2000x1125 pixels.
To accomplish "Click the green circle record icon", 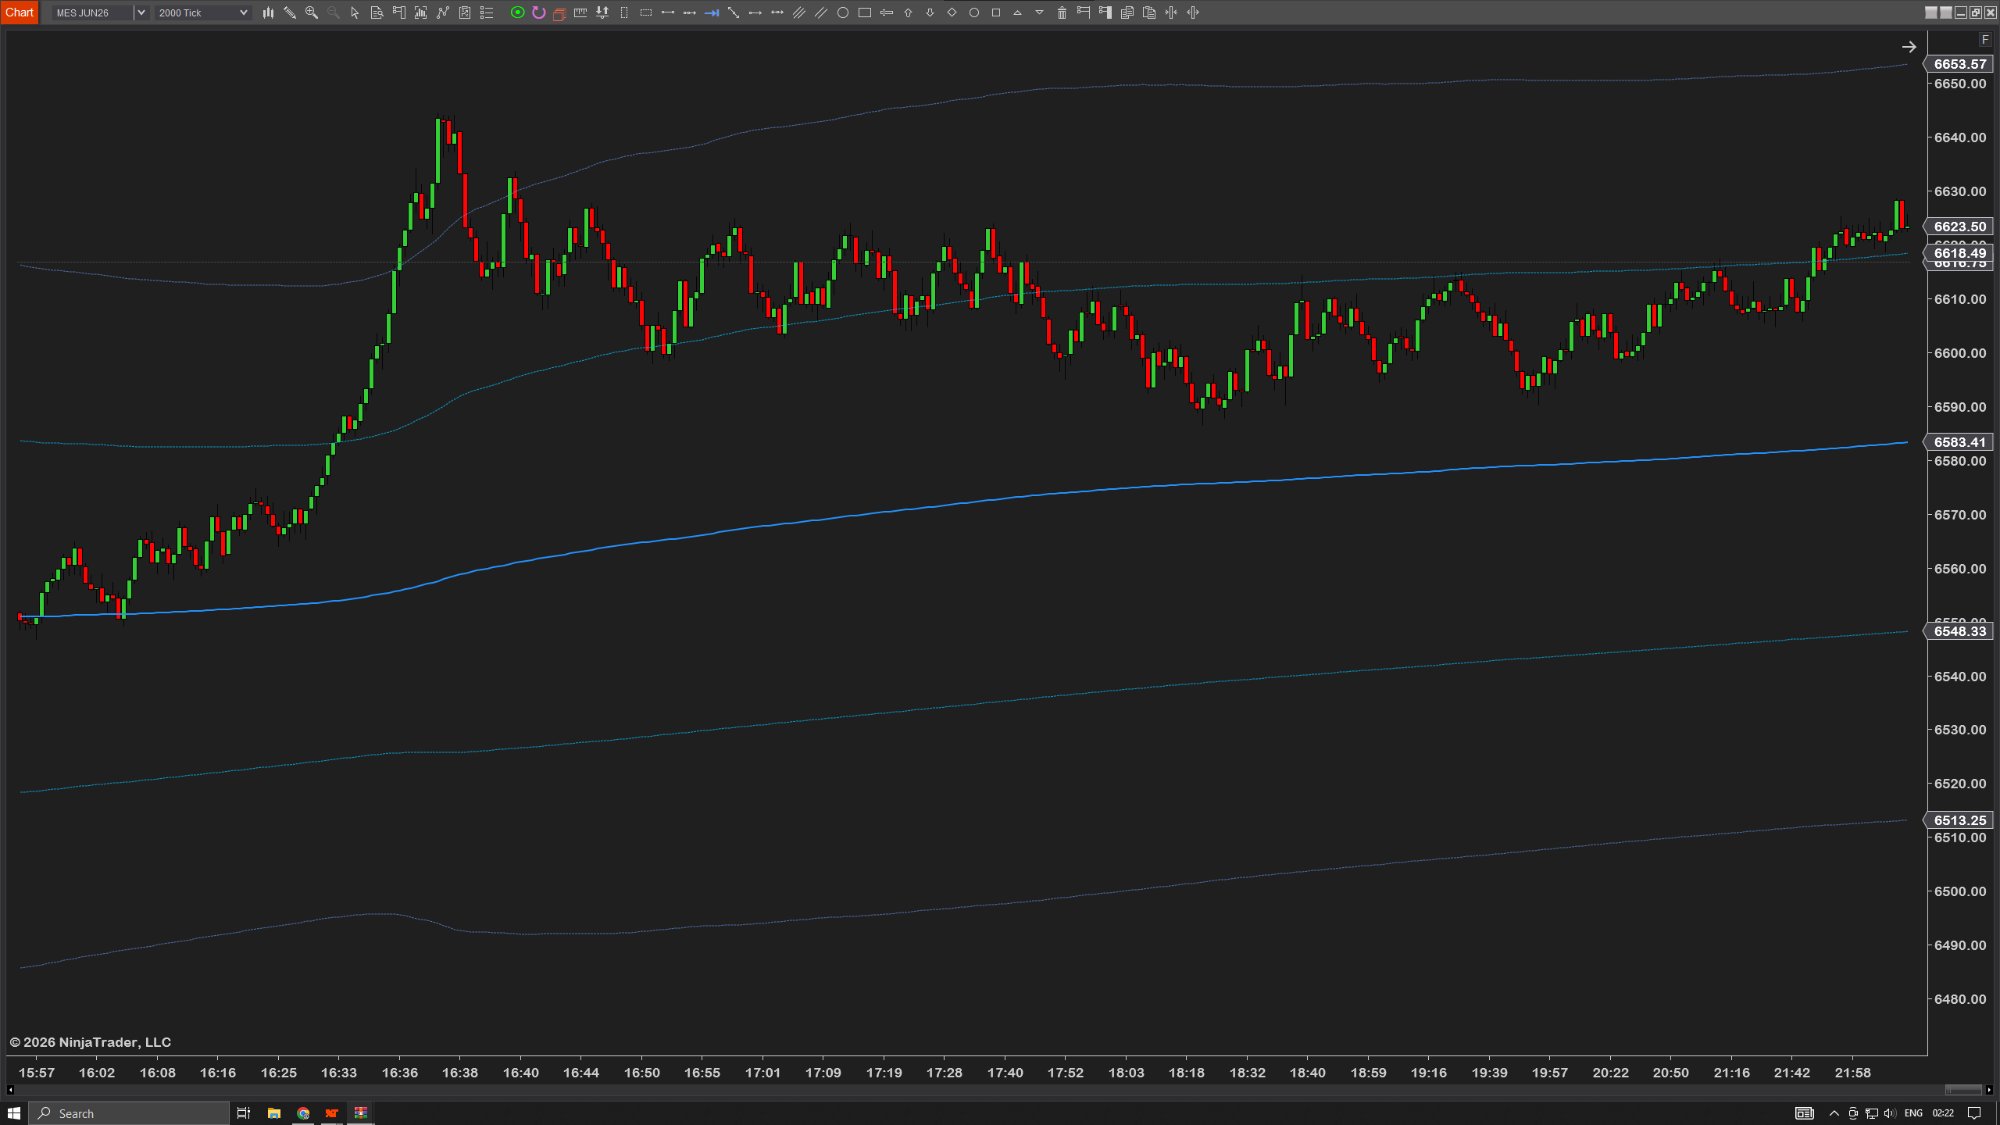I will pyautogui.click(x=517, y=13).
